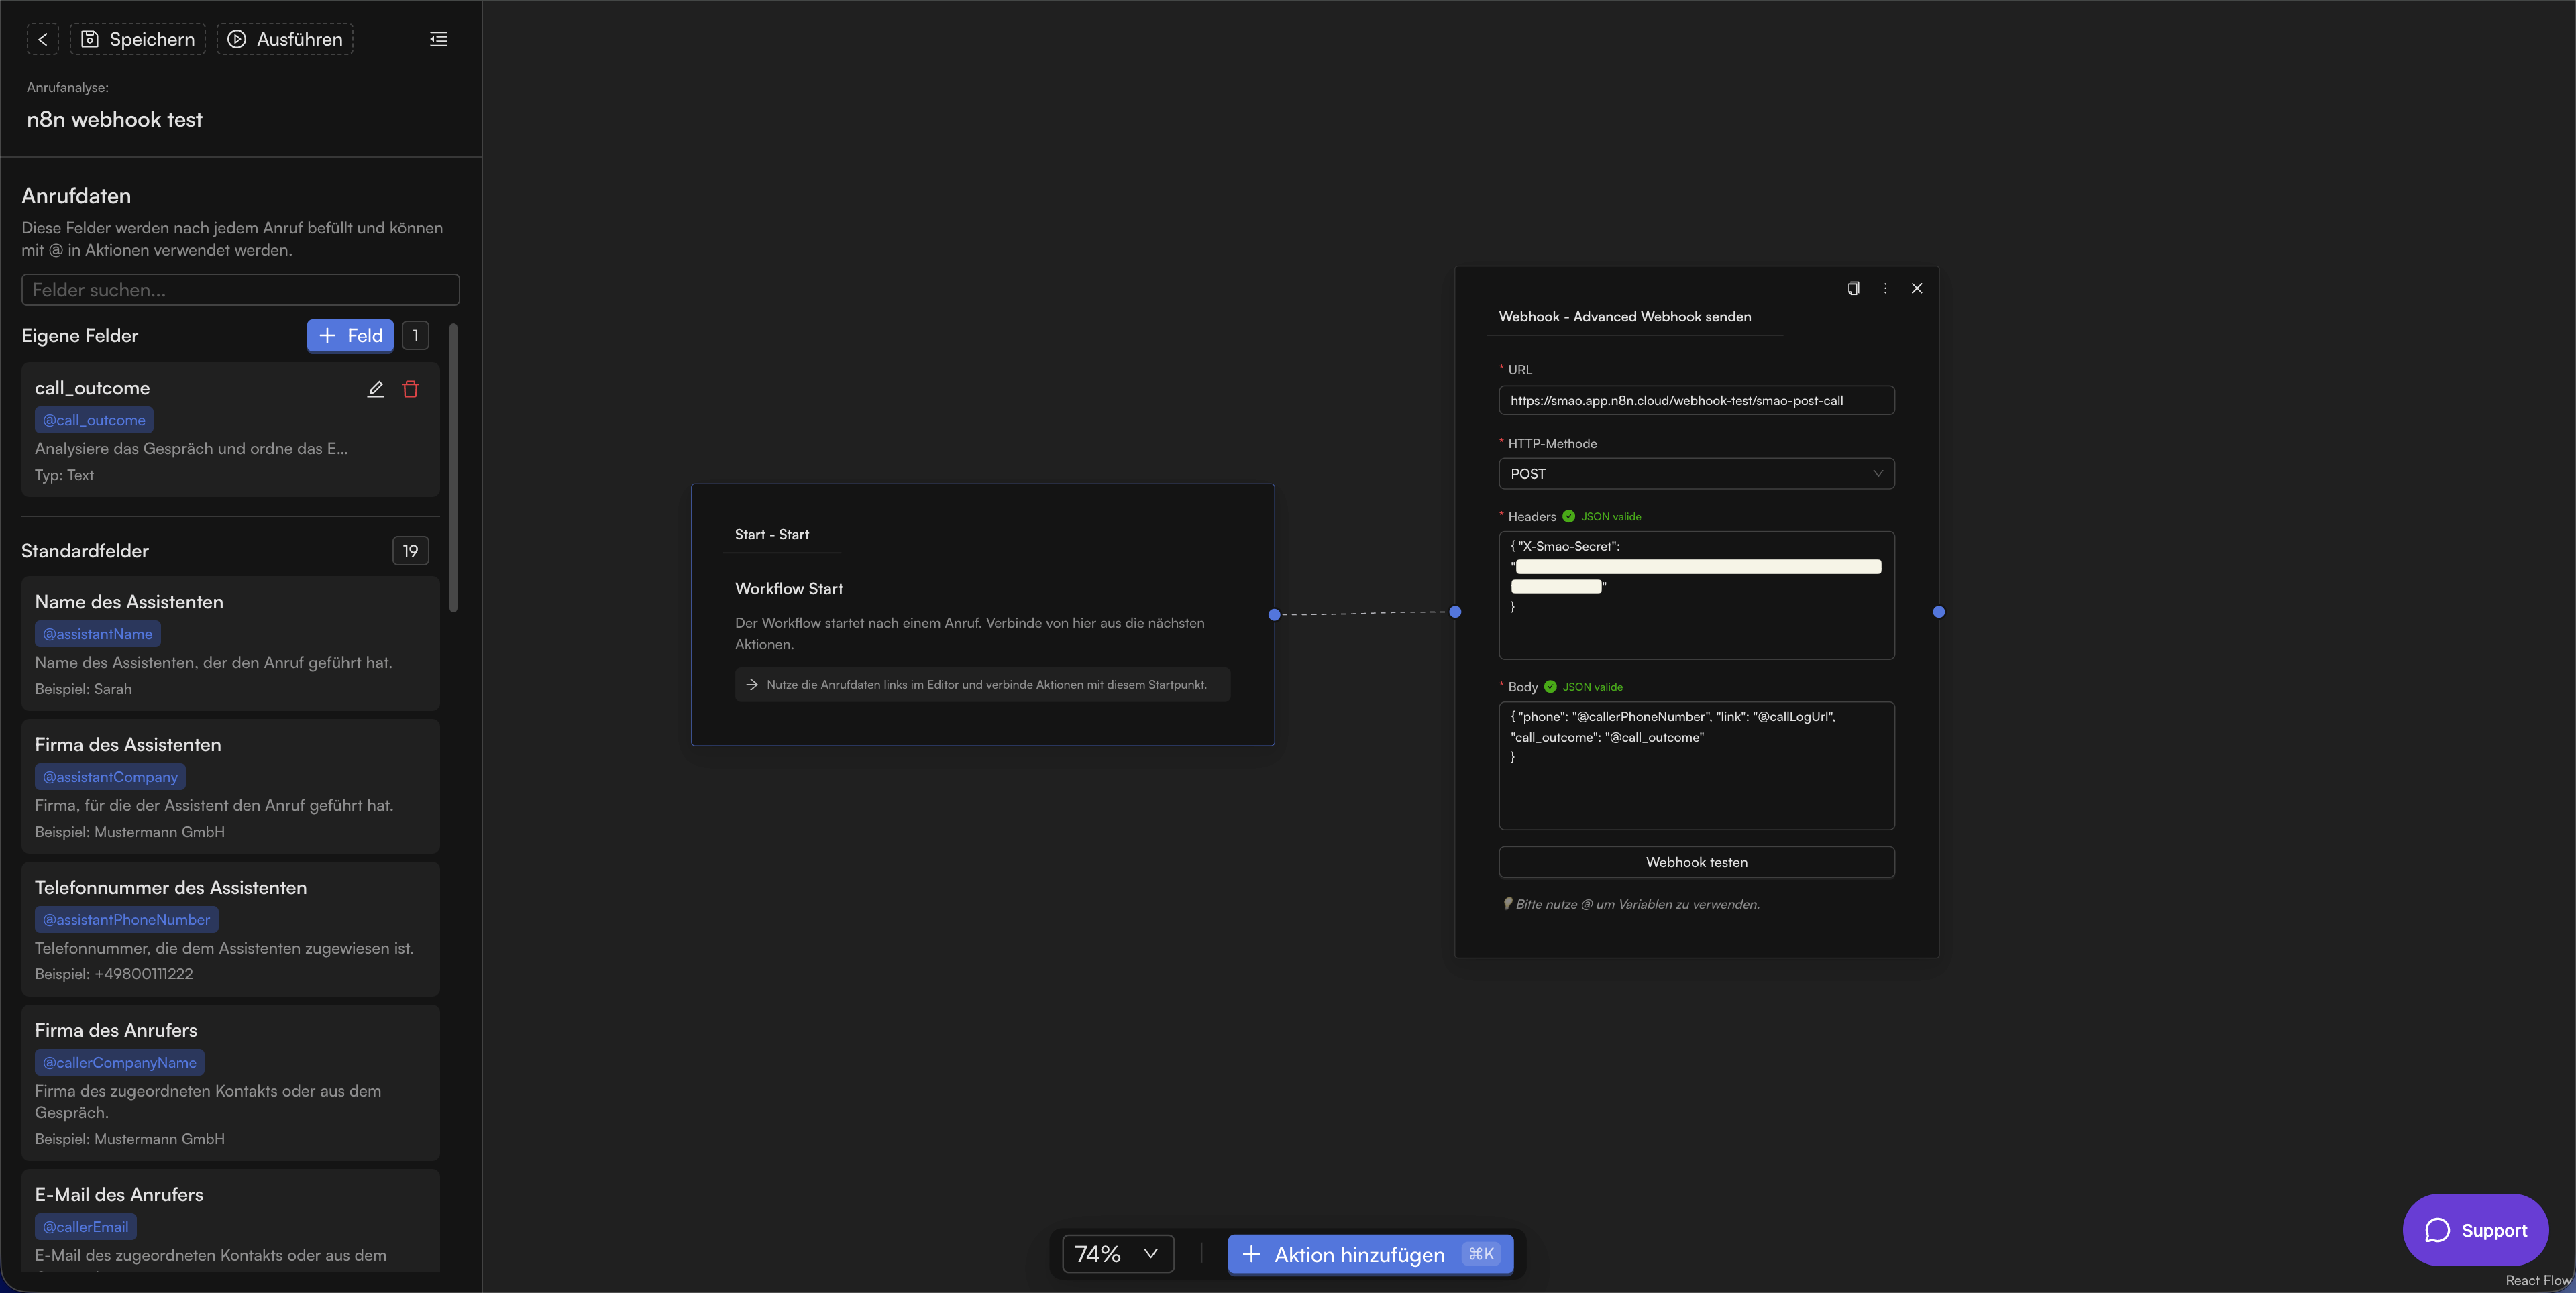This screenshot has width=2576, height=1293.
Task: Click the Webhook node output connector handle
Action: pos(1939,612)
